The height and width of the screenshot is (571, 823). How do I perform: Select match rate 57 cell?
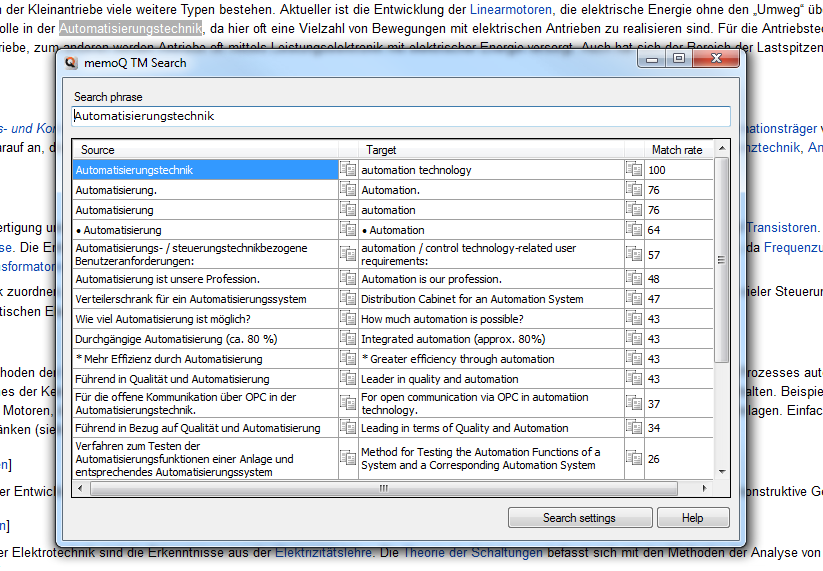(x=679, y=255)
